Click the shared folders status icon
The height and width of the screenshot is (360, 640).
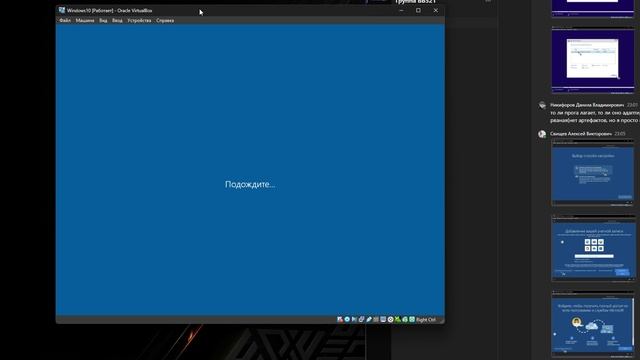[376, 320]
